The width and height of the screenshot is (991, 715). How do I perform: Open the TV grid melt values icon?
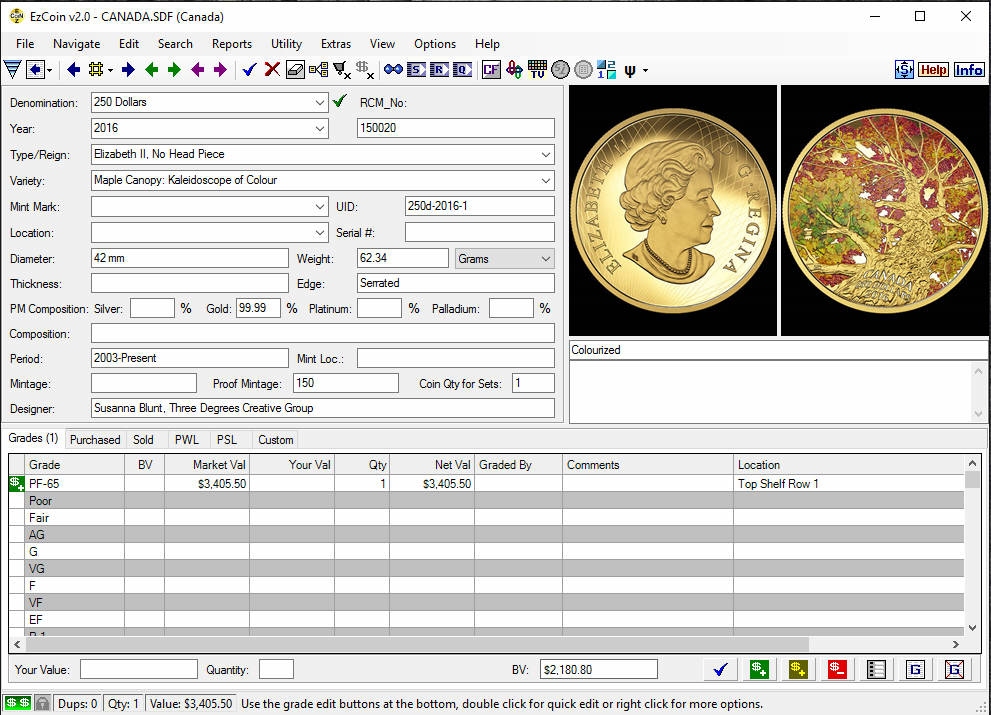point(537,69)
